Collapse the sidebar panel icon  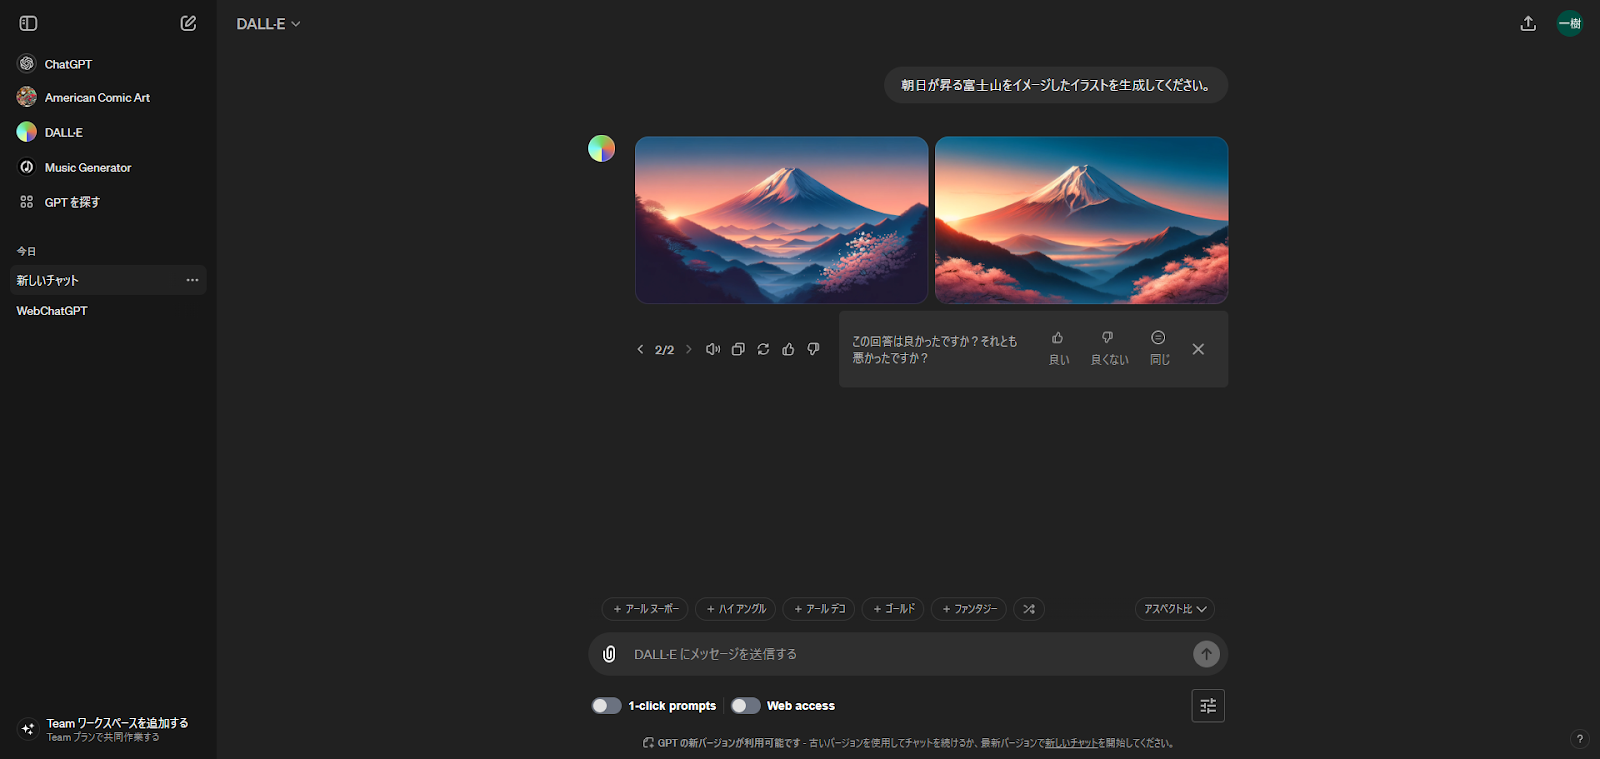point(28,23)
